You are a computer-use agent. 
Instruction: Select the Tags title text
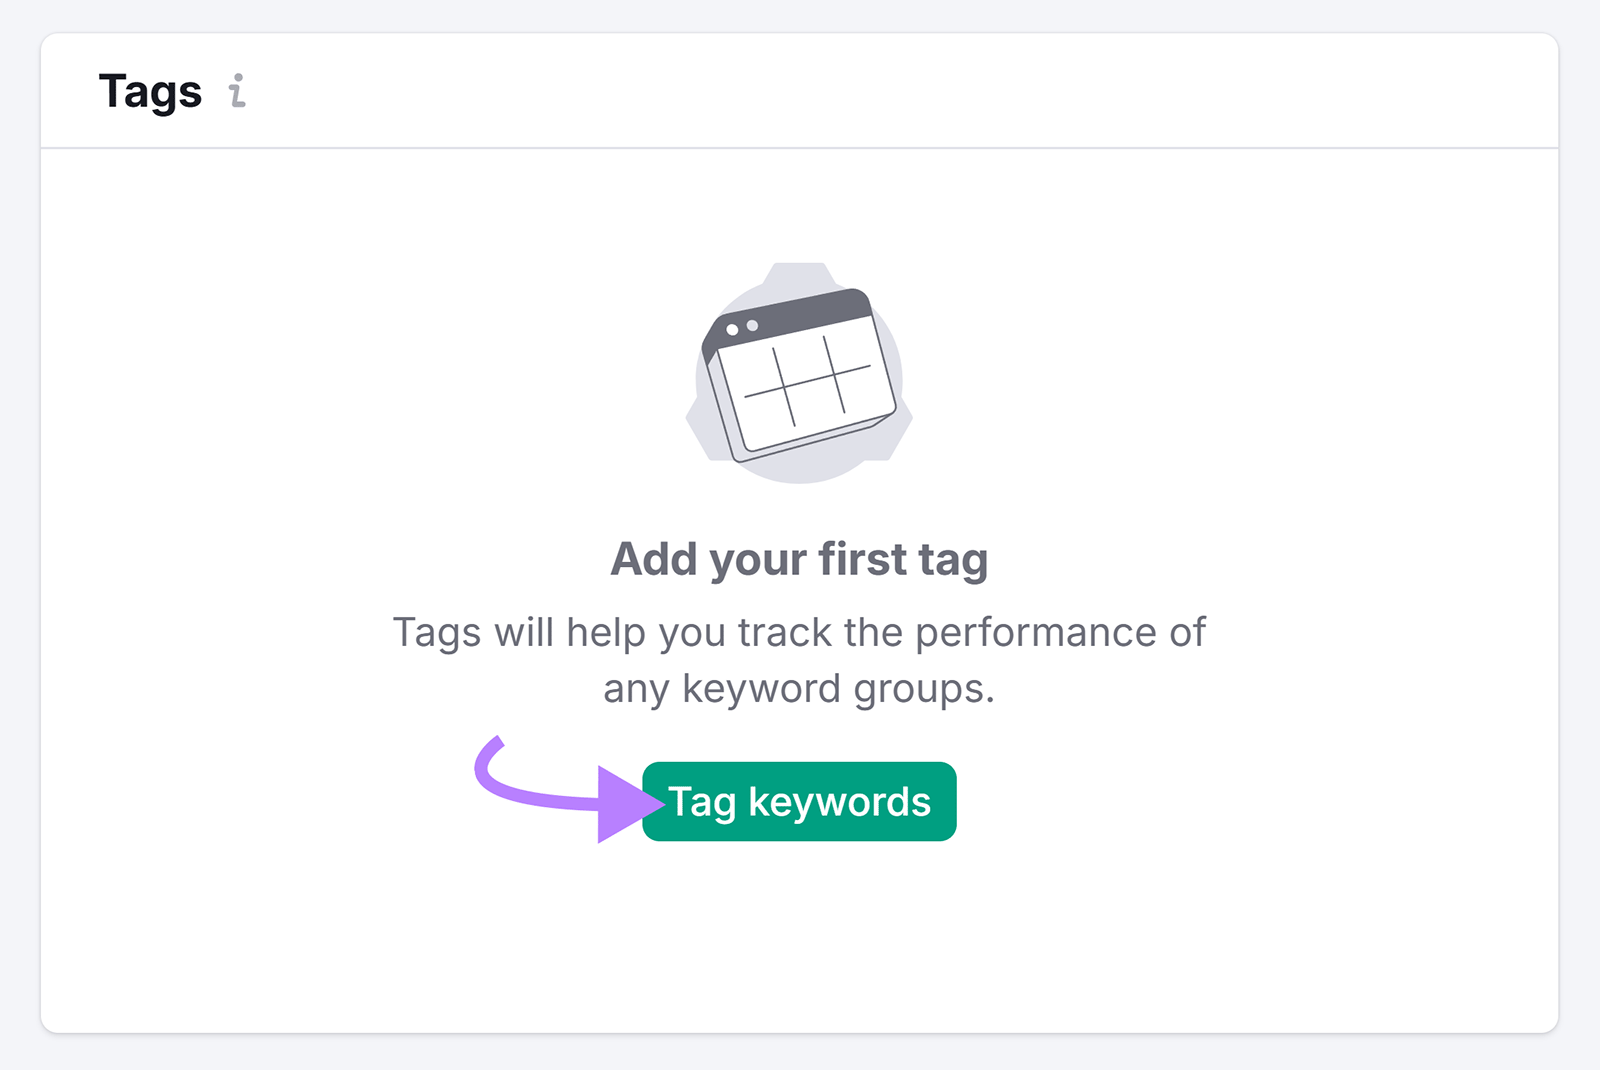click(152, 92)
